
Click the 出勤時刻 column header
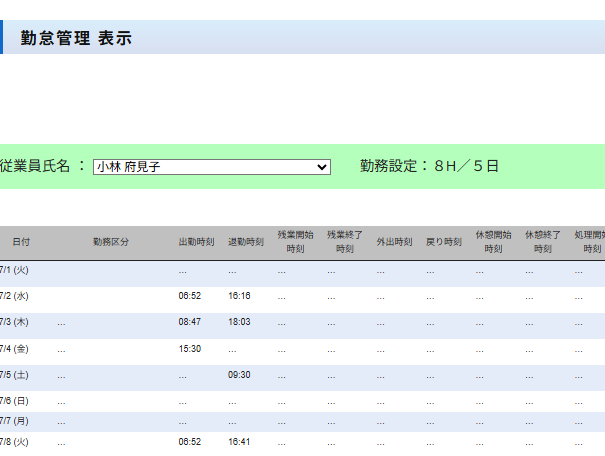[x=196, y=242]
